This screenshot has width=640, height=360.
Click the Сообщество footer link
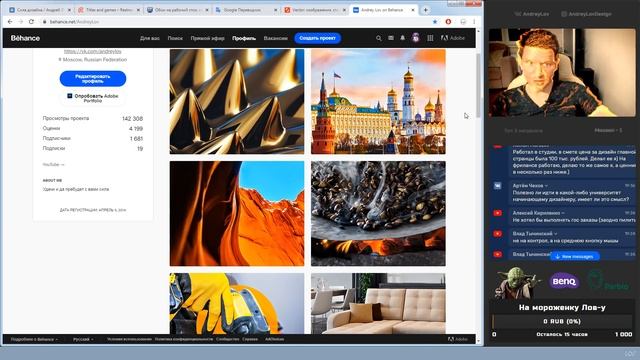(228, 339)
